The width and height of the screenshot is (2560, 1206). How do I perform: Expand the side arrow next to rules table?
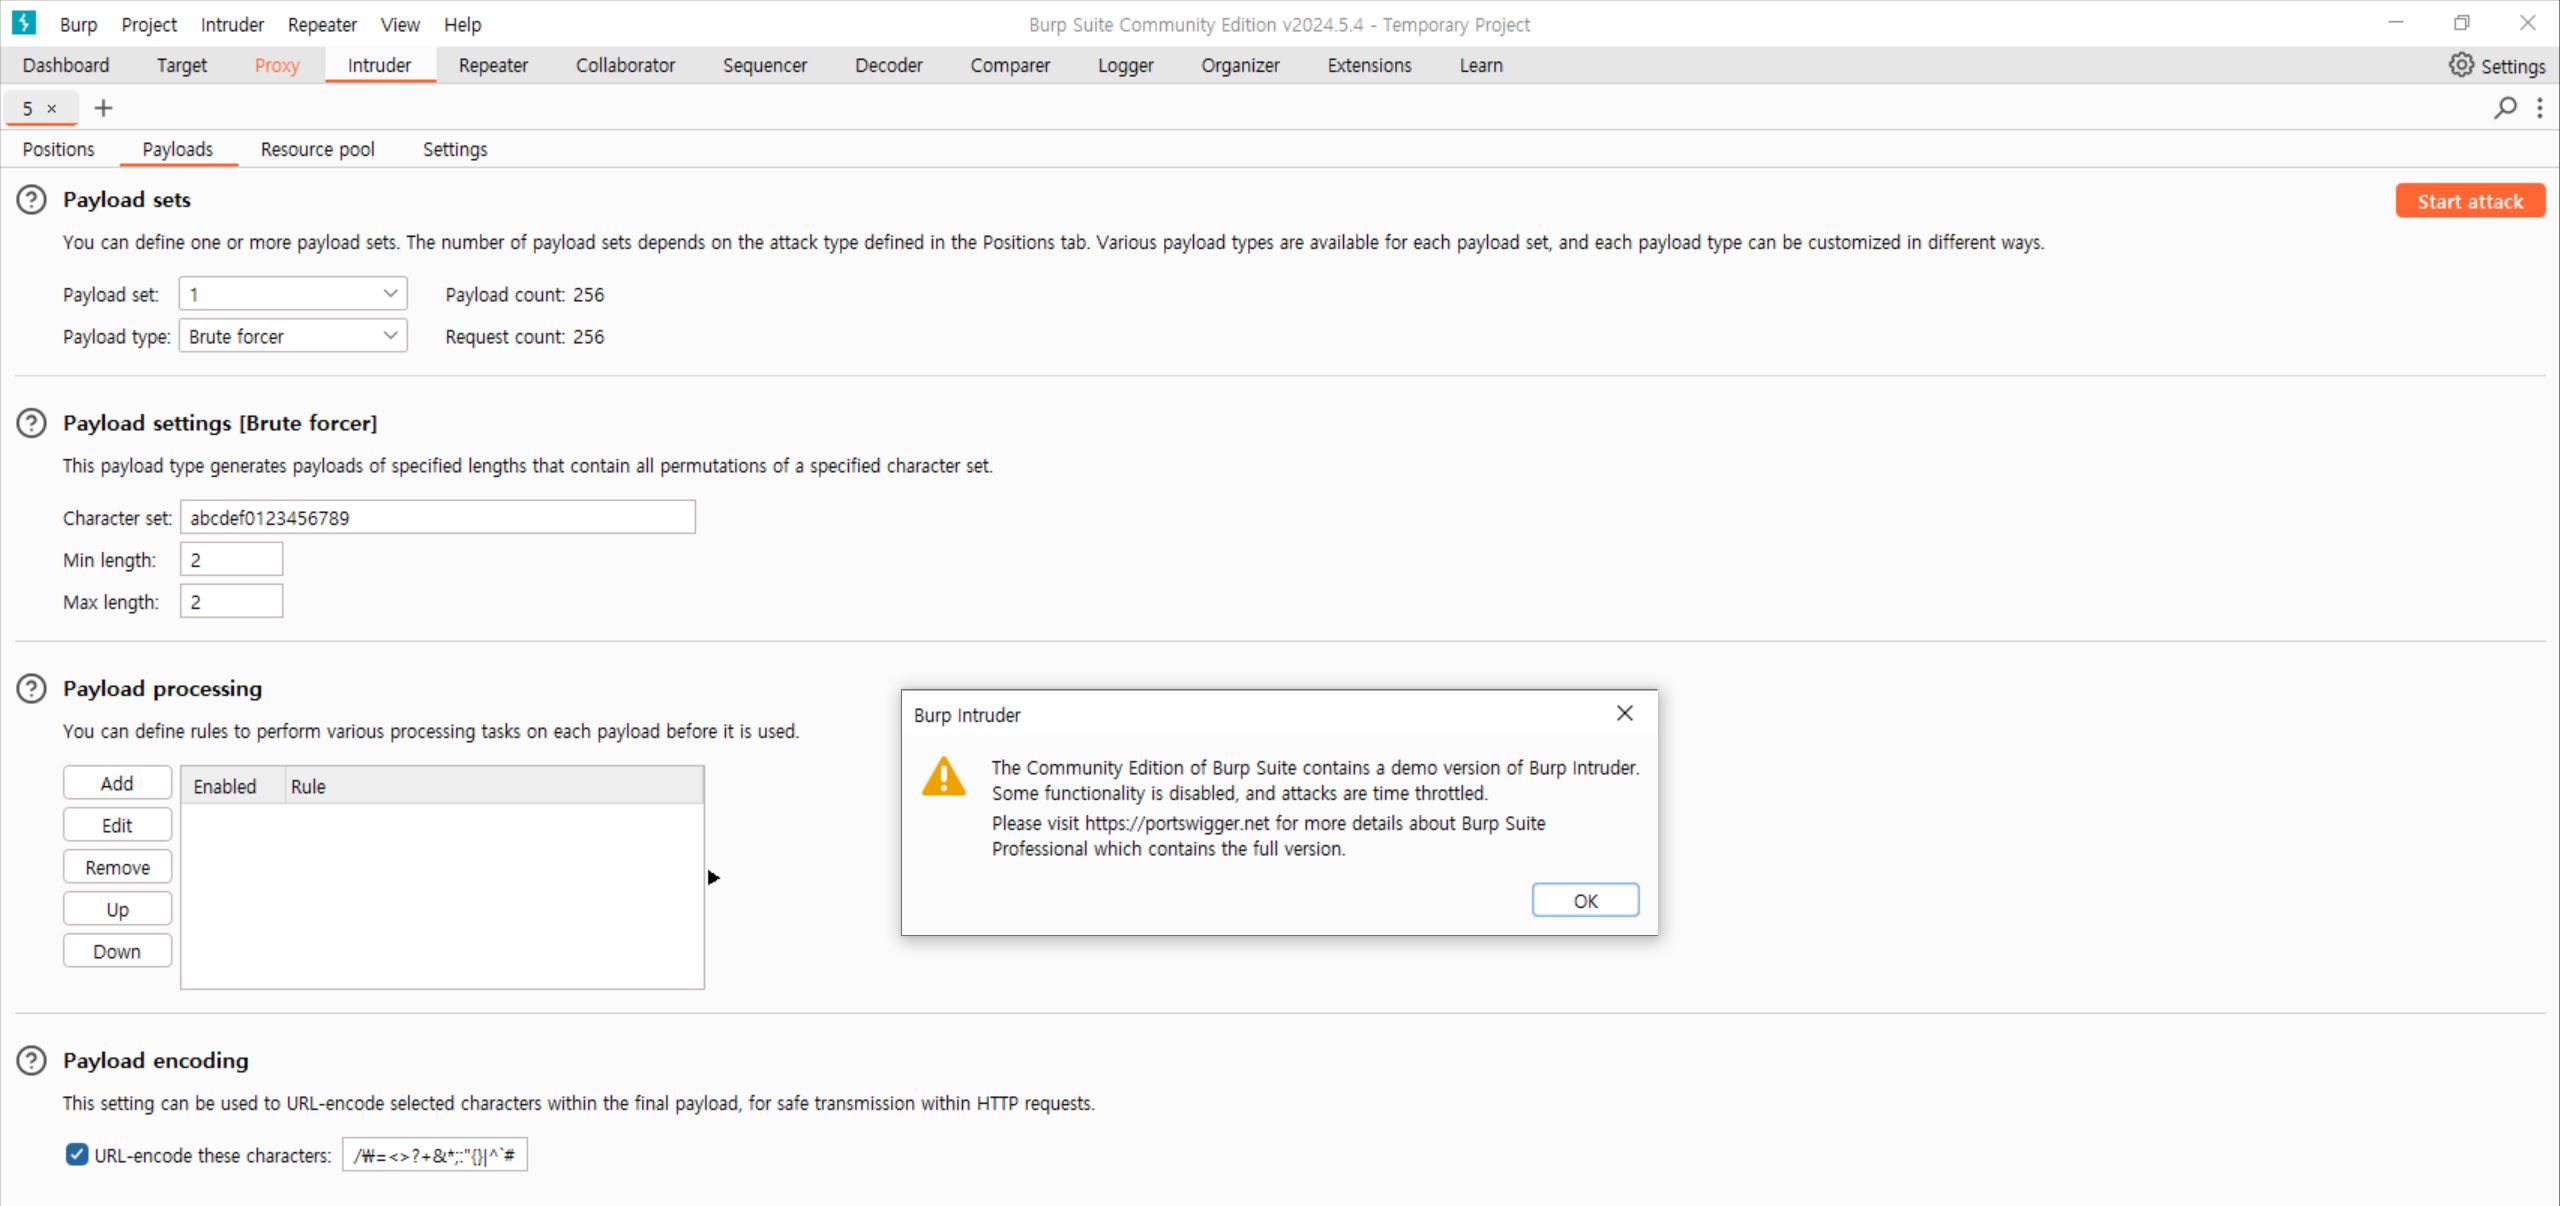pos(713,878)
